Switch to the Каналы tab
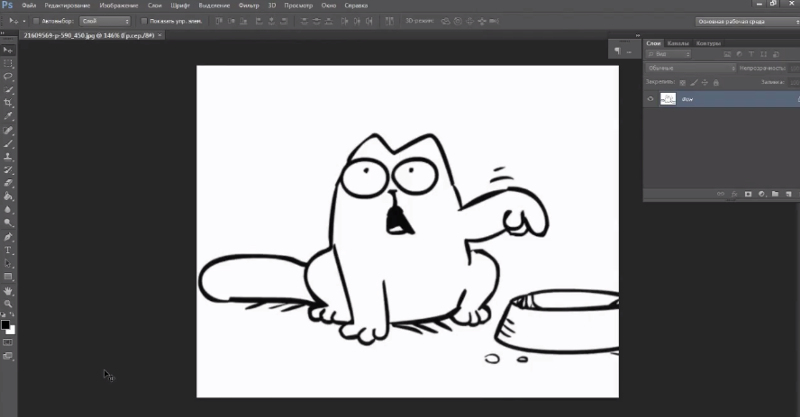The height and width of the screenshot is (417, 800). click(x=678, y=43)
